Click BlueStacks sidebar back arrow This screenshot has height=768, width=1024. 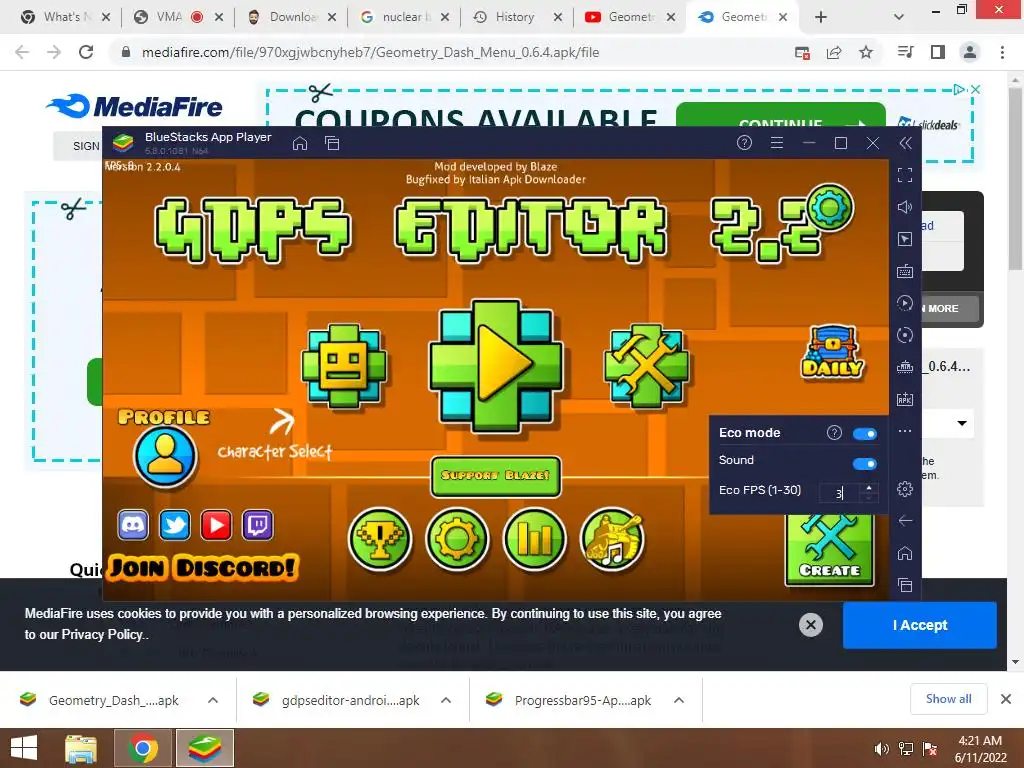point(905,520)
